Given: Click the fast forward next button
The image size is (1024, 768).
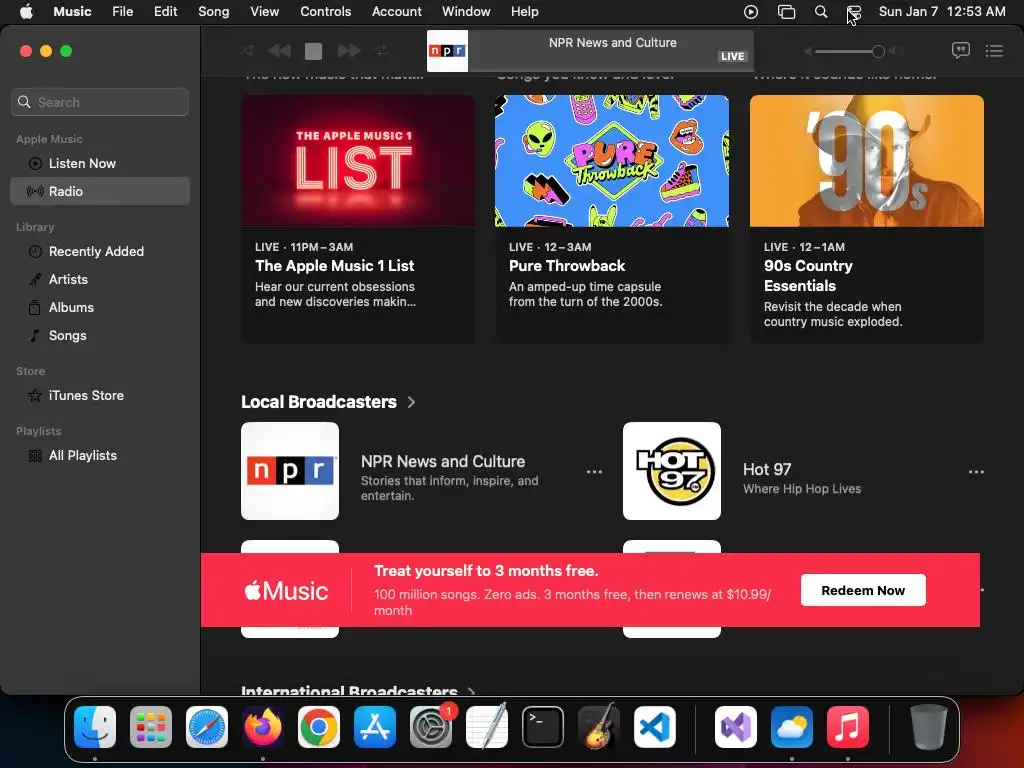Looking at the screenshot, I should point(349,50).
